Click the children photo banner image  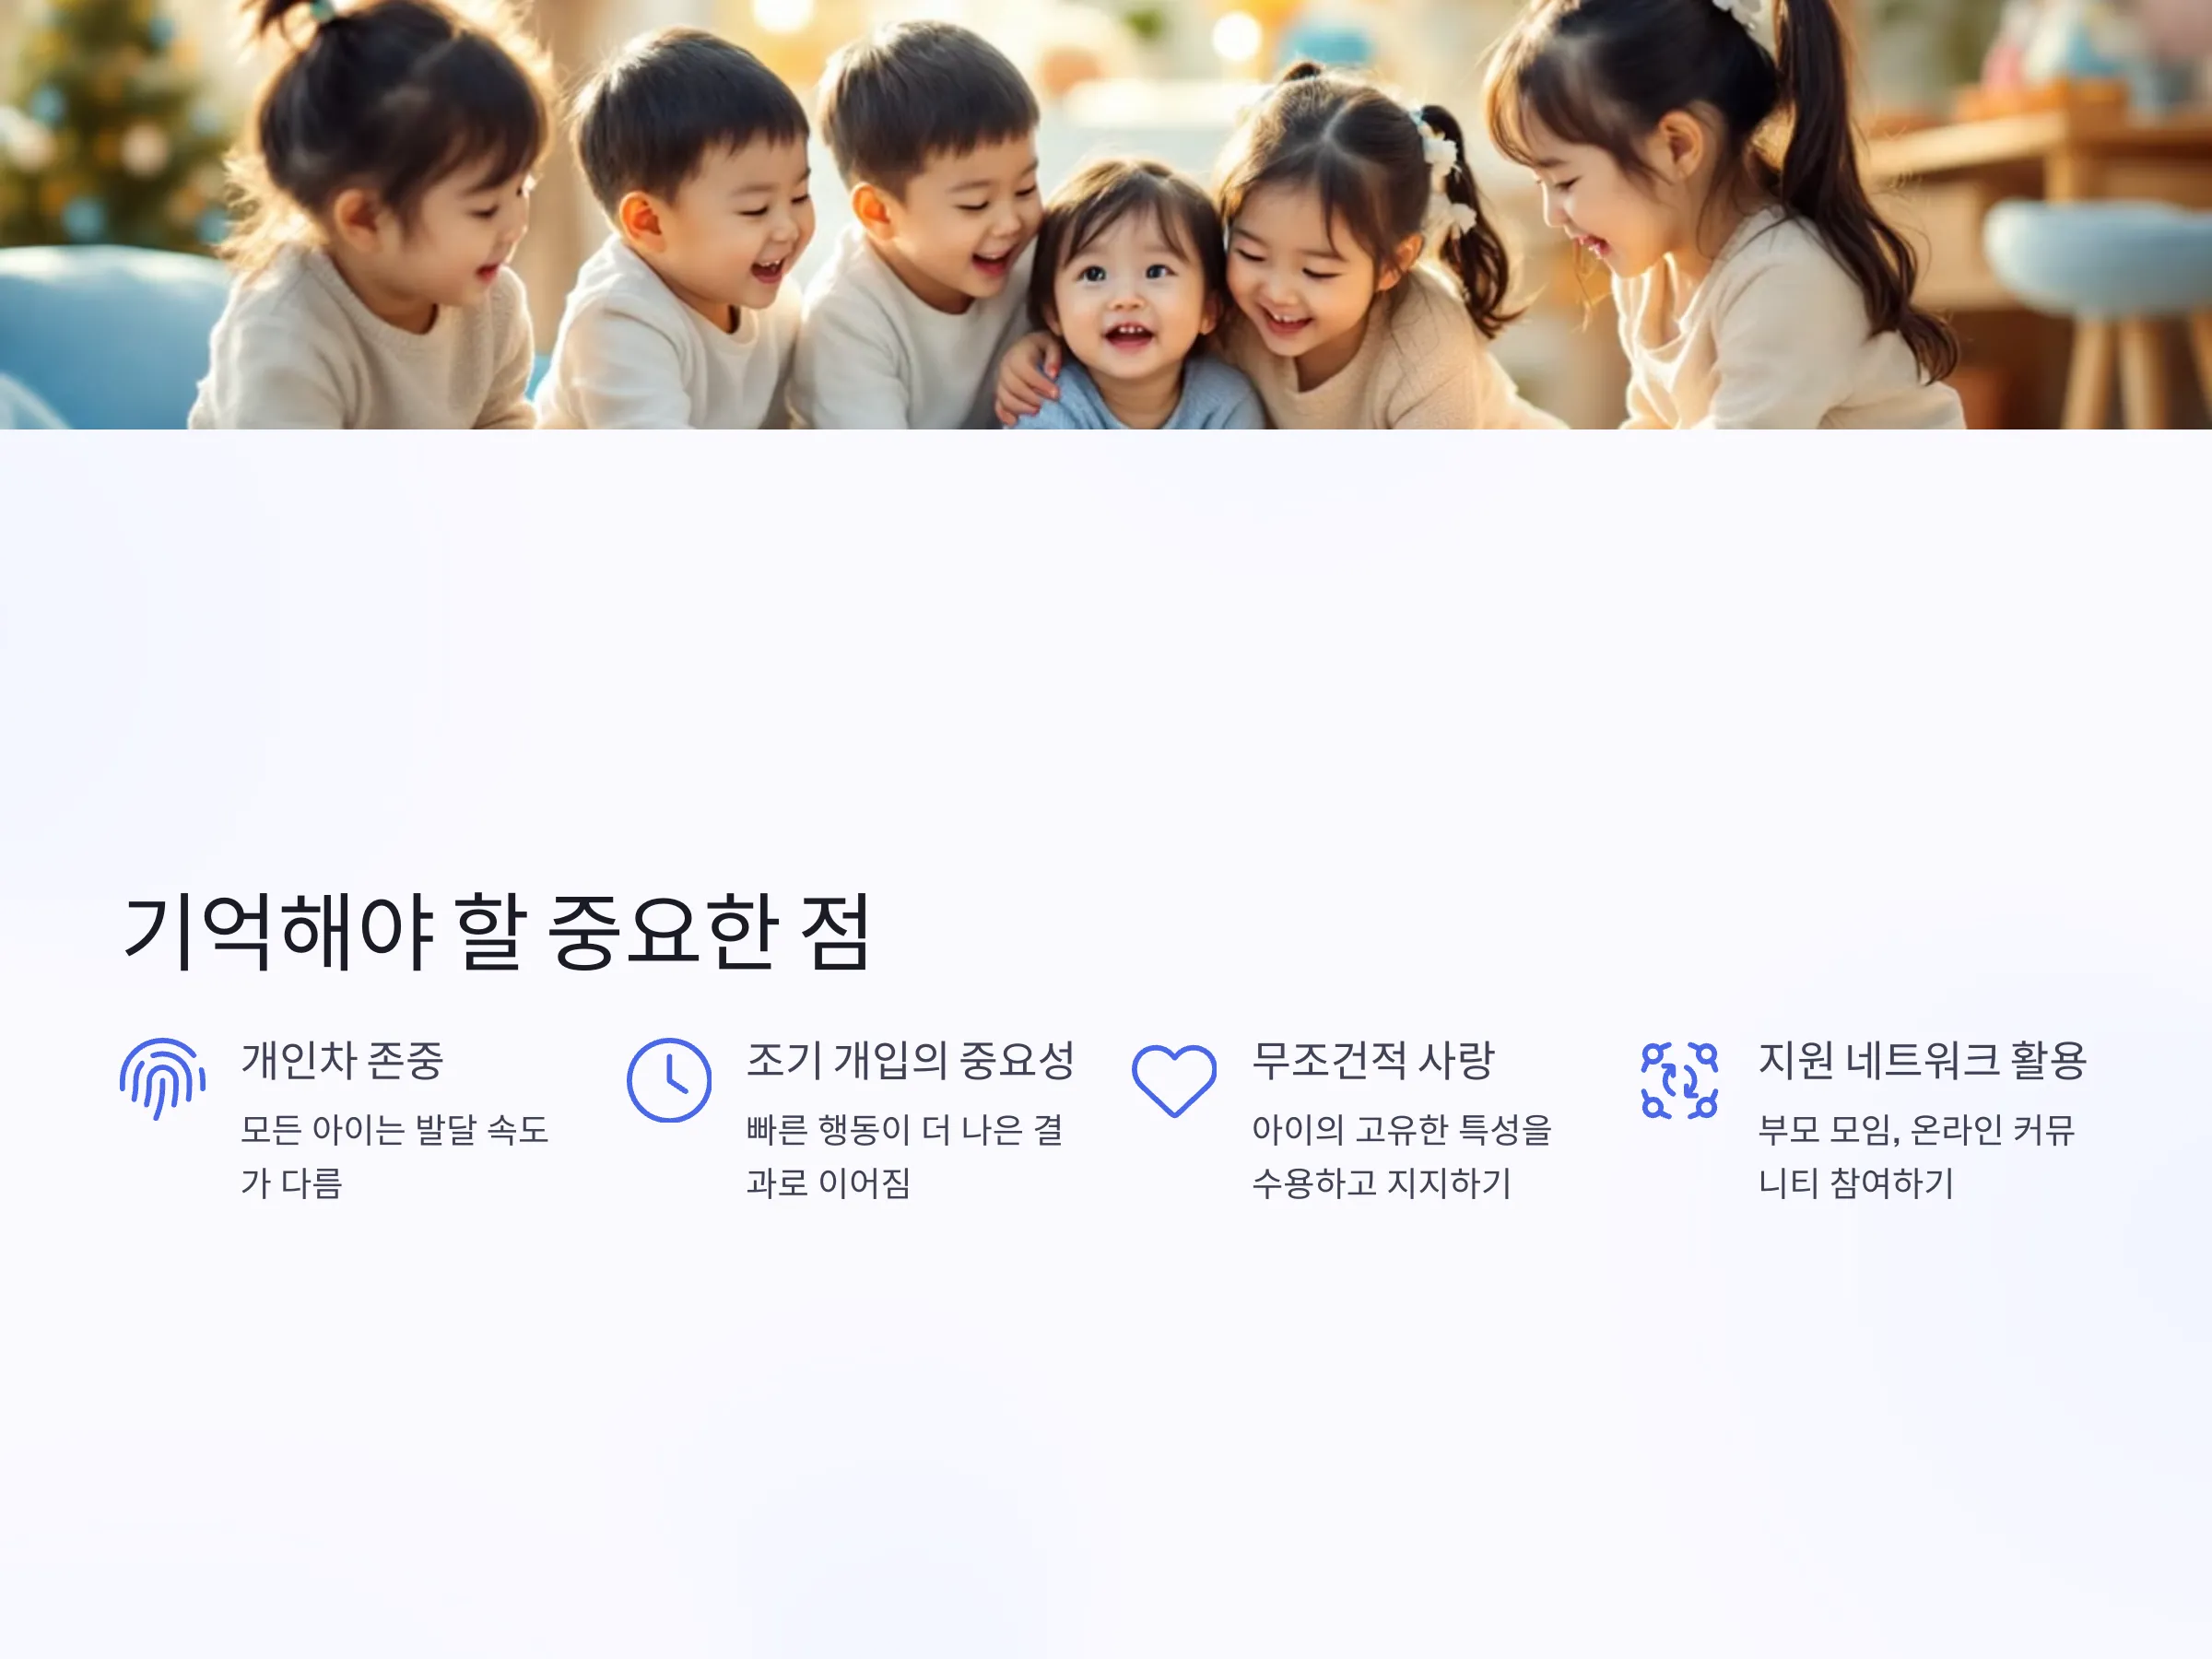pos(1106,214)
